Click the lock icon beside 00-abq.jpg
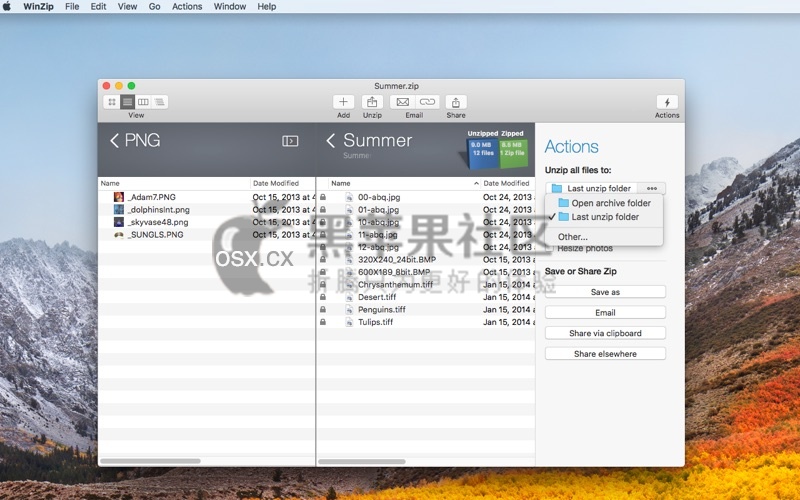The image size is (800, 500). (x=323, y=197)
